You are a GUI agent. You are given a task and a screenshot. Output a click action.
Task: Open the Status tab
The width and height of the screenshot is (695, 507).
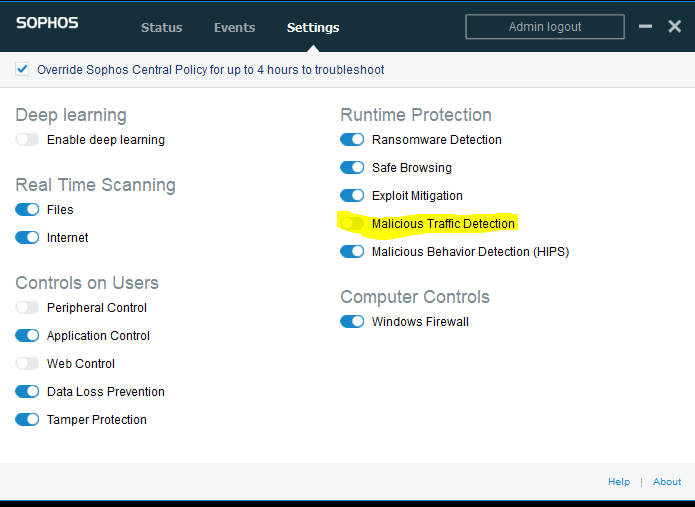[161, 27]
